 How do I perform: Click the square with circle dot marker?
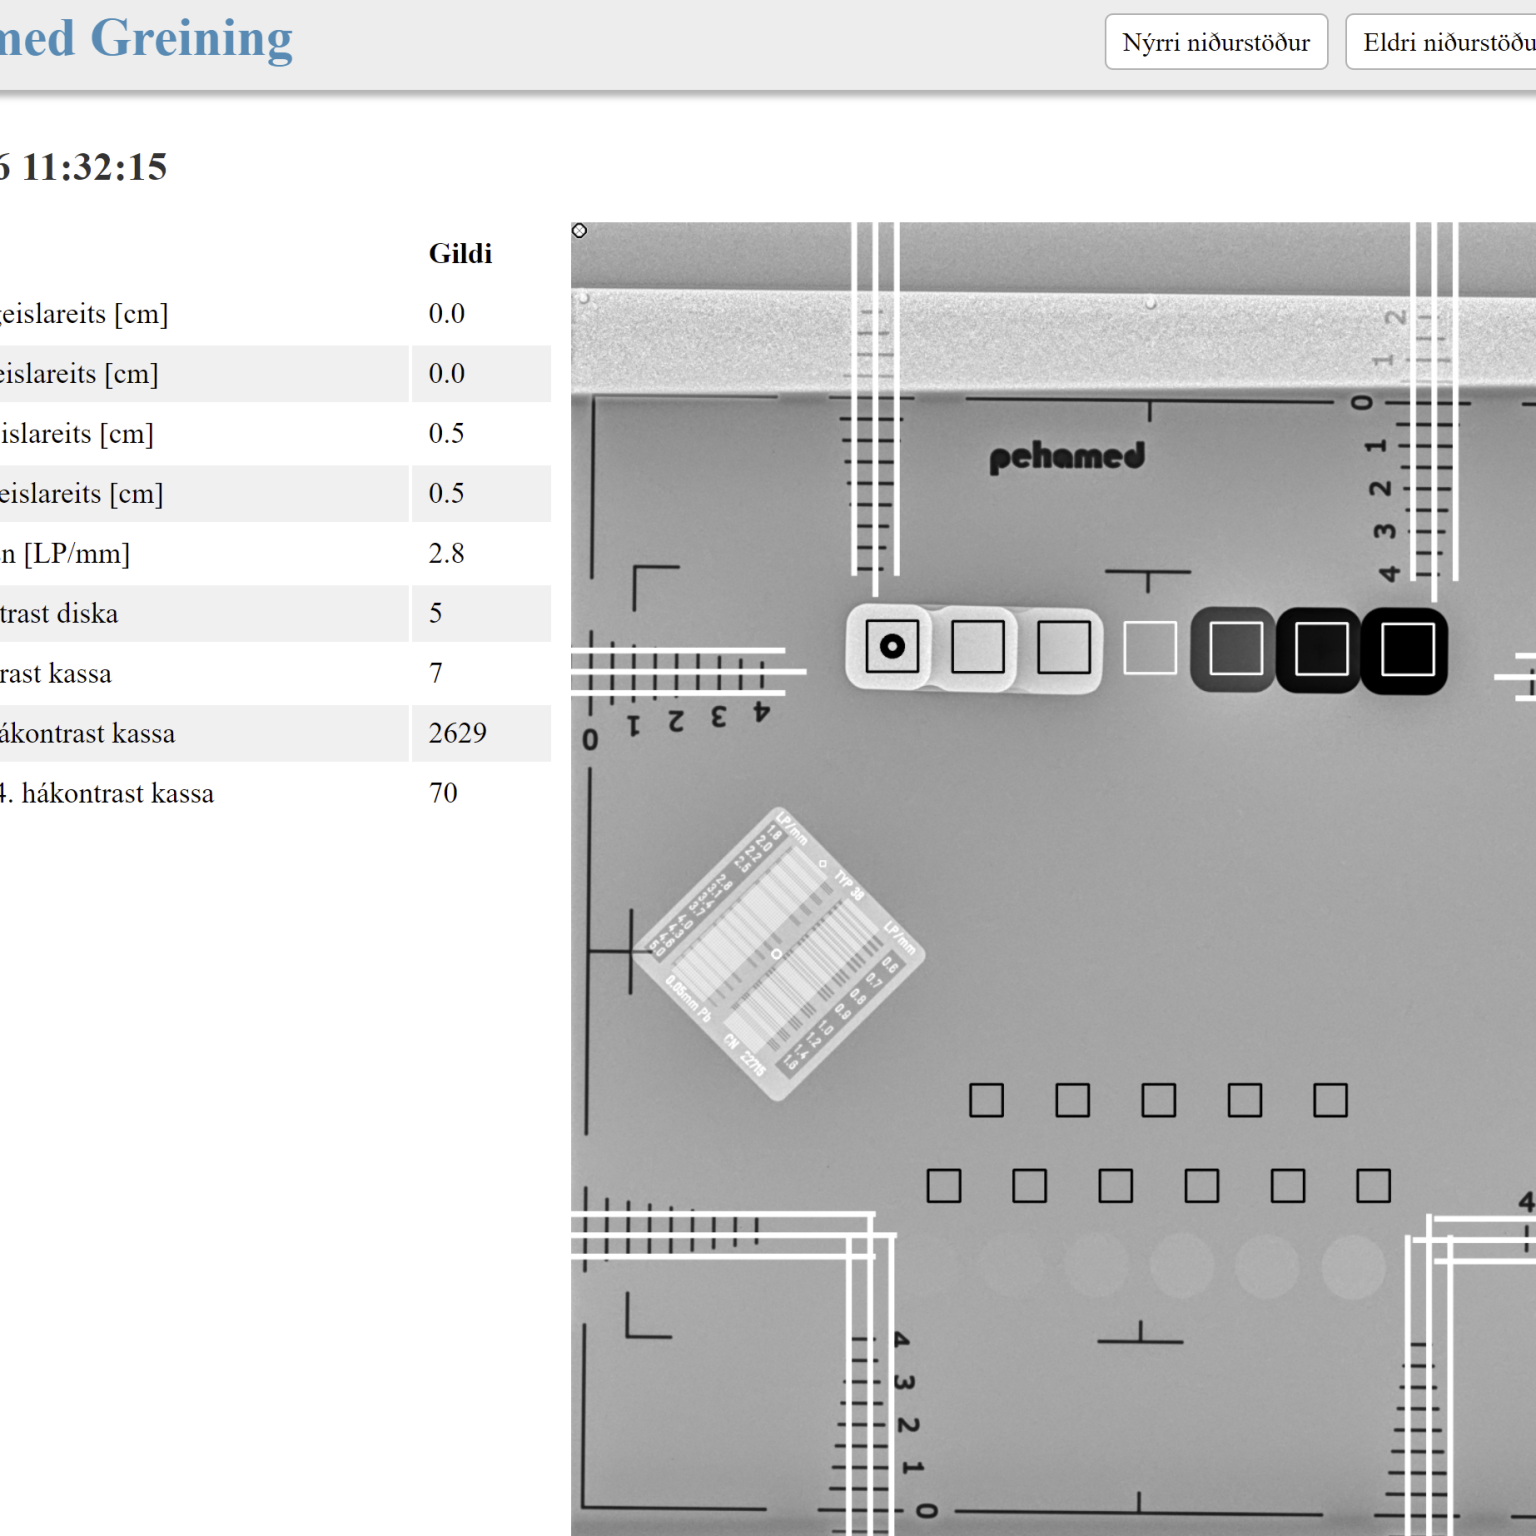tap(892, 647)
